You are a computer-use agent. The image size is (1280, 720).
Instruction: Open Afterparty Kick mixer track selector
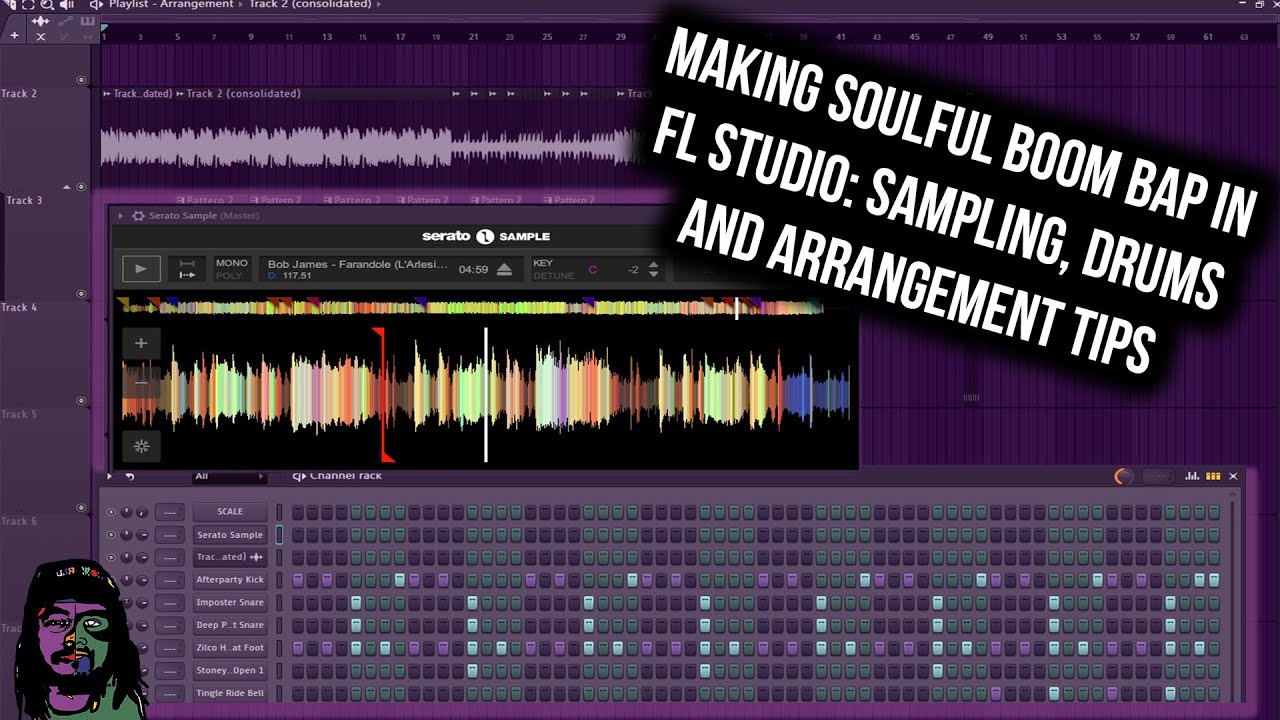(170, 580)
